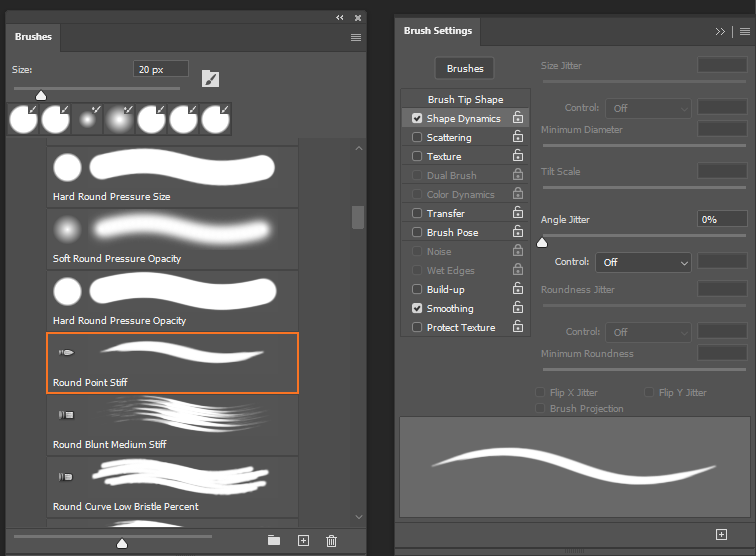The width and height of the screenshot is (756, 556).
Task: Enable Build-up checkbox
Action: (417, 289)
